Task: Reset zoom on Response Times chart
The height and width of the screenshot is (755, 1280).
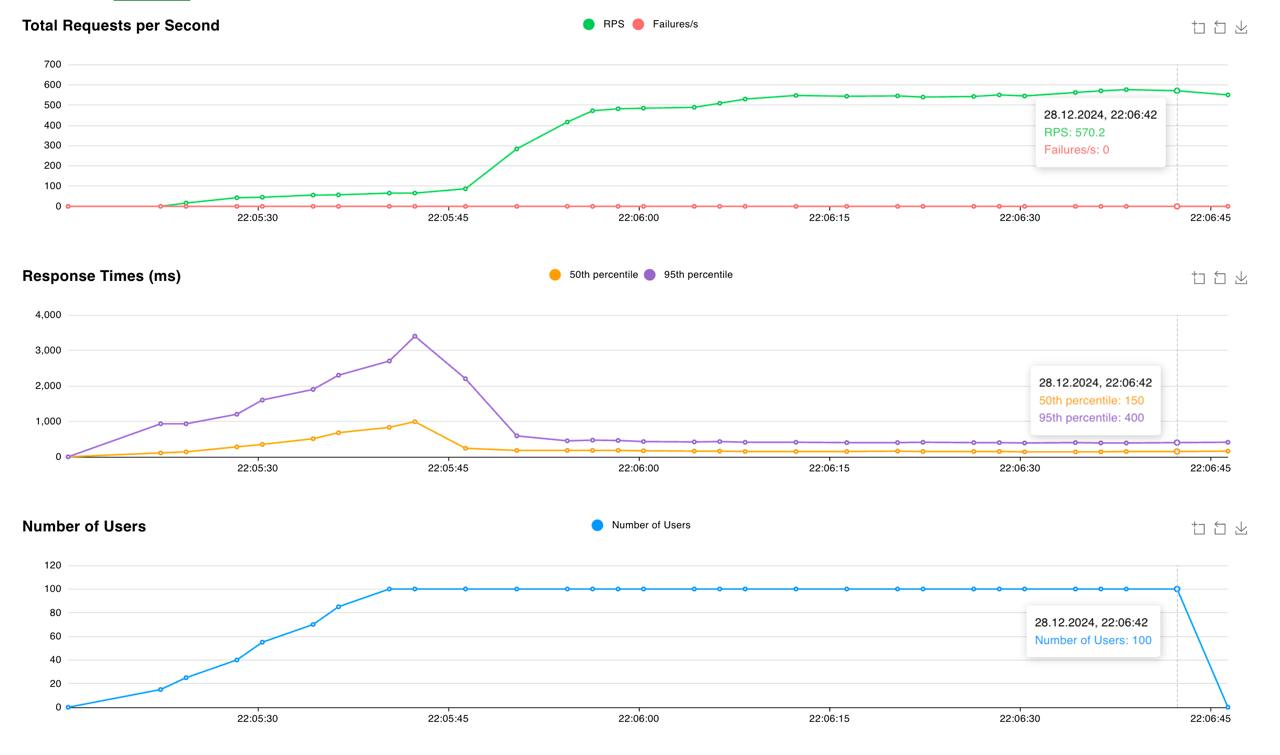Action: 1220,278
